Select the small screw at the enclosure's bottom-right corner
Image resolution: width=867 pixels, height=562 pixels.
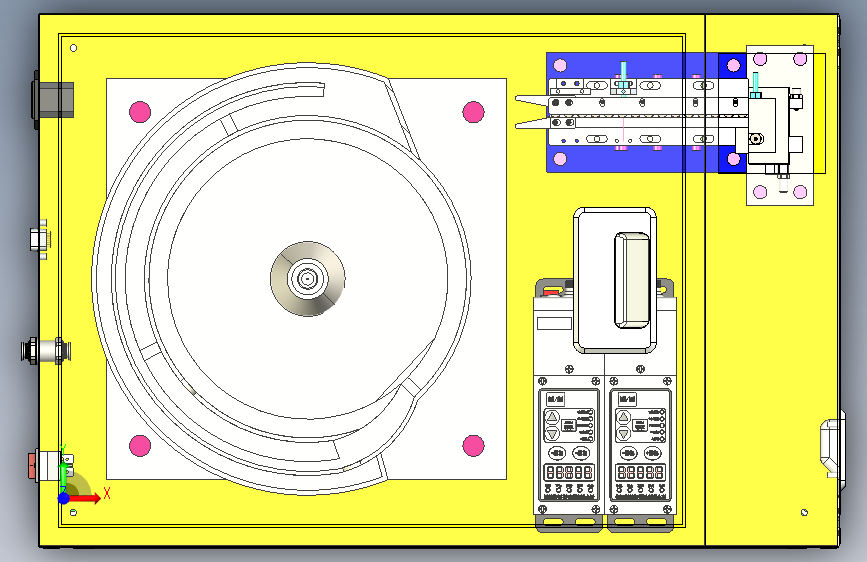tap(805, 513)
